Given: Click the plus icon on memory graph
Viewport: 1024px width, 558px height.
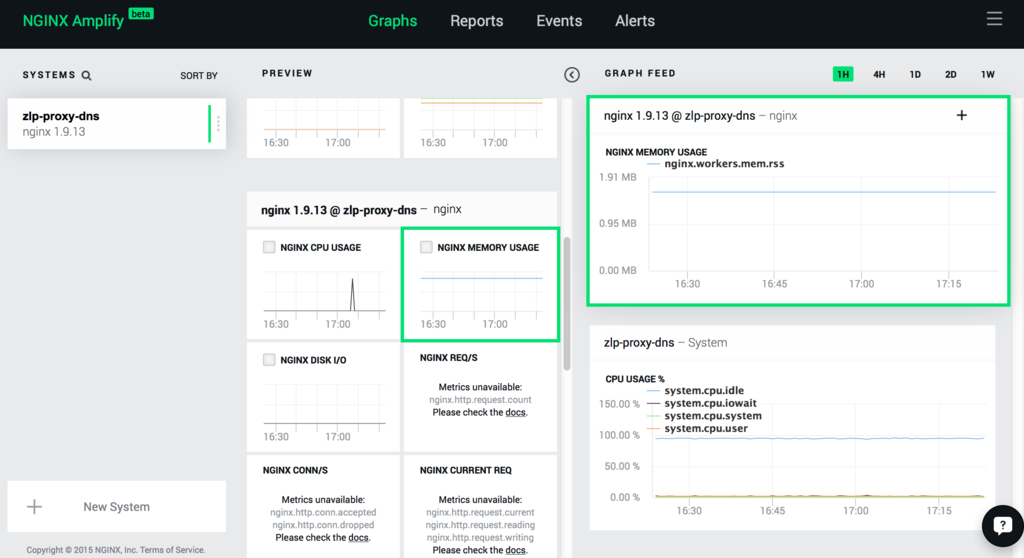Looking at the screenshot, I should [961, 116].
